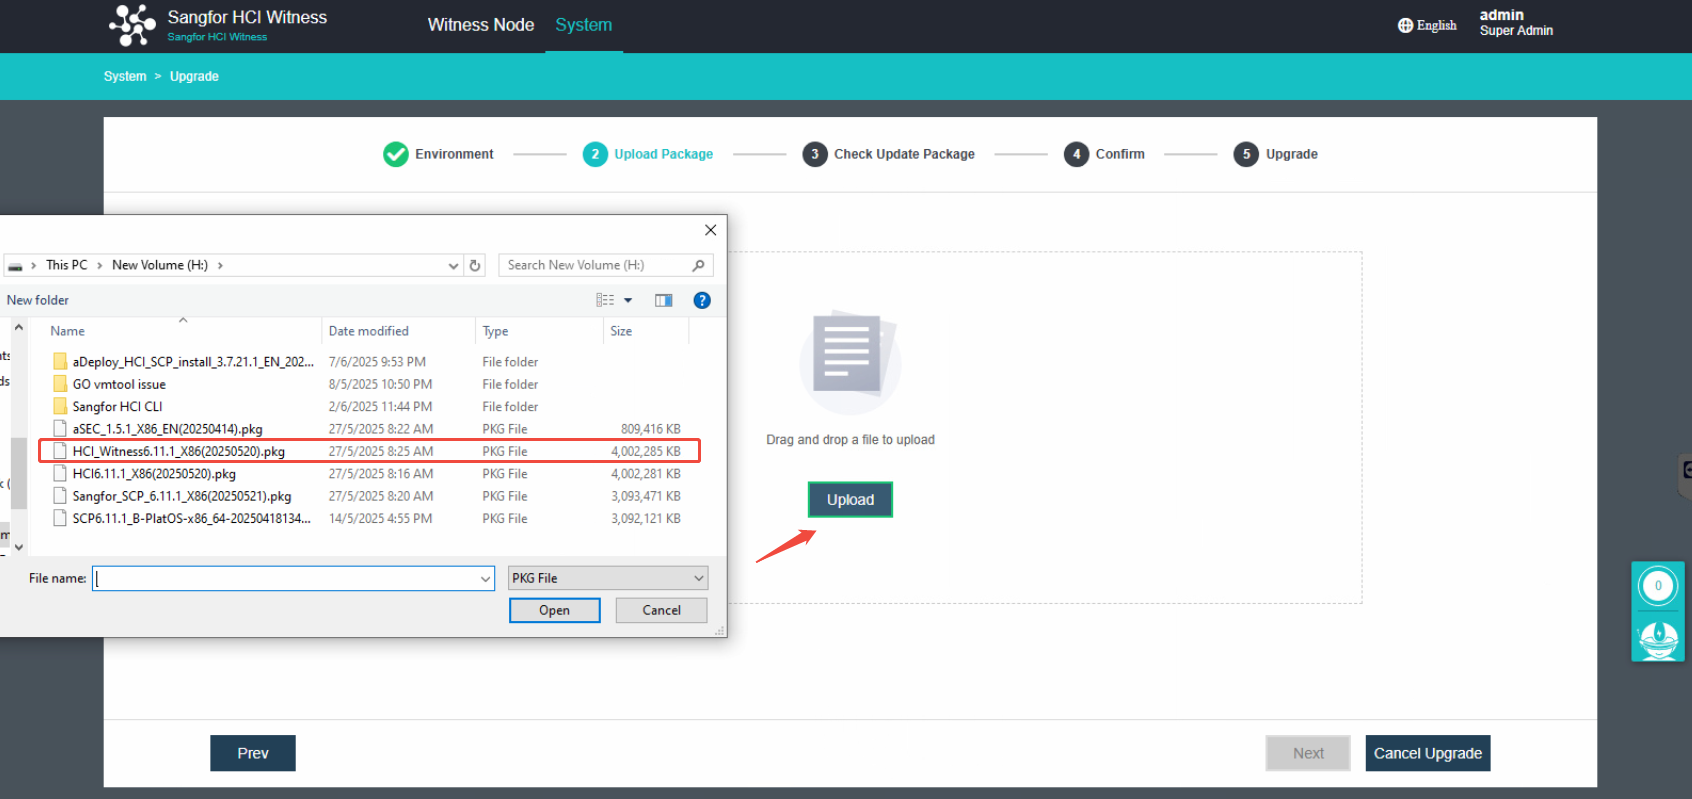Click the step 4 Confirm circle
The height and width of the screenshot is (799, 1692).
(x=1076, y=154)
